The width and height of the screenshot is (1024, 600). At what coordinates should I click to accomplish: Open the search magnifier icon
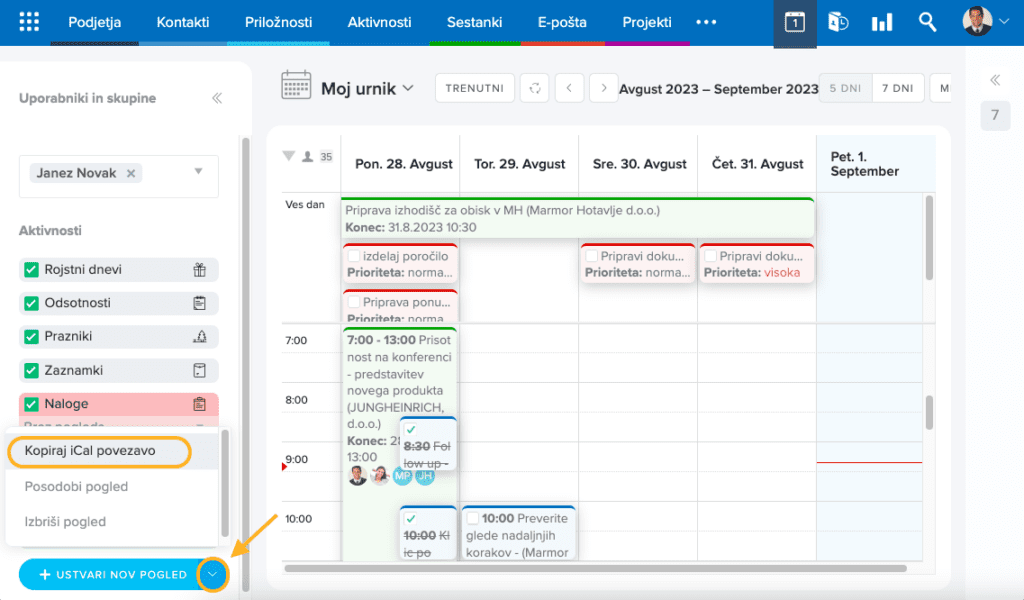[927, 22]
